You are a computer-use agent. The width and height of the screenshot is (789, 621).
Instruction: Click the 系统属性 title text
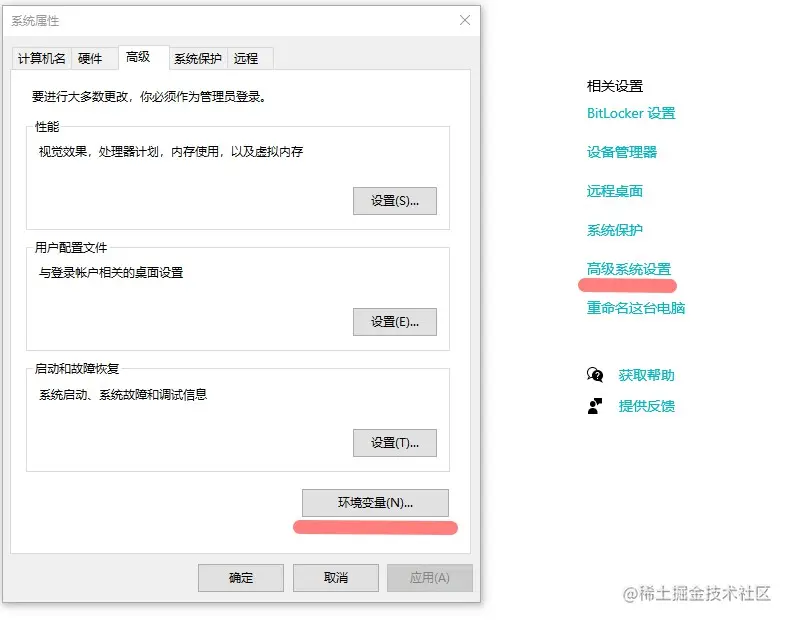pyautogui.click(x=35, y=21)
